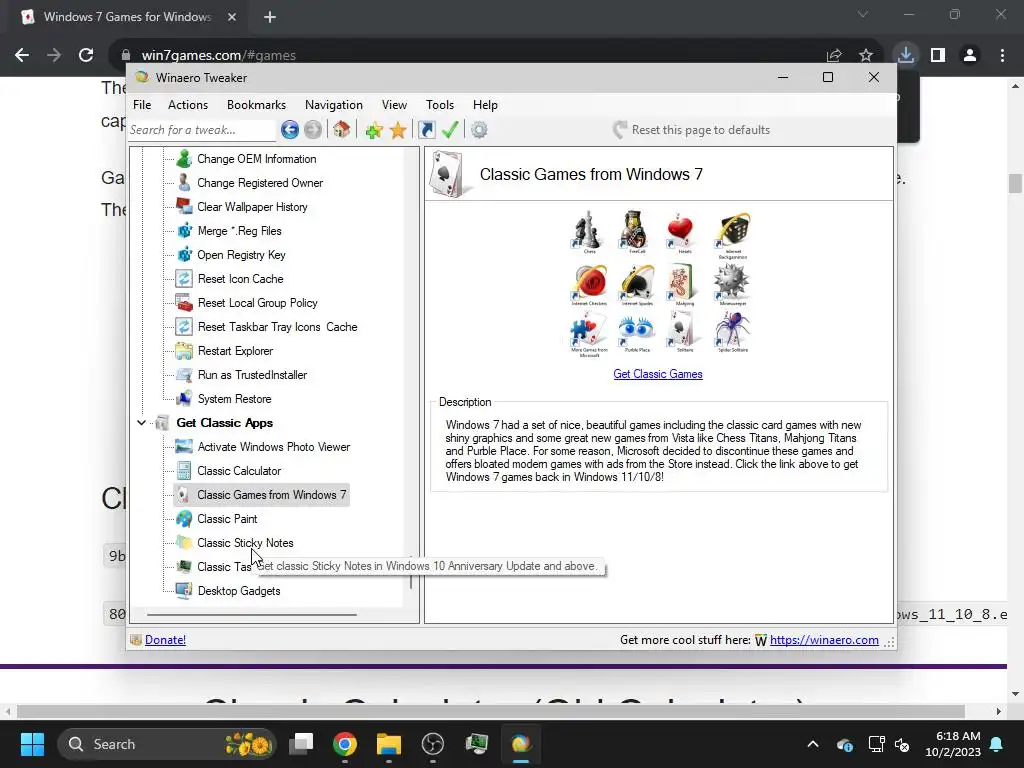Collapse the Get Classic Apps tree node
This screenshot has height=768, width=1024.
click(x=141, y=423)
